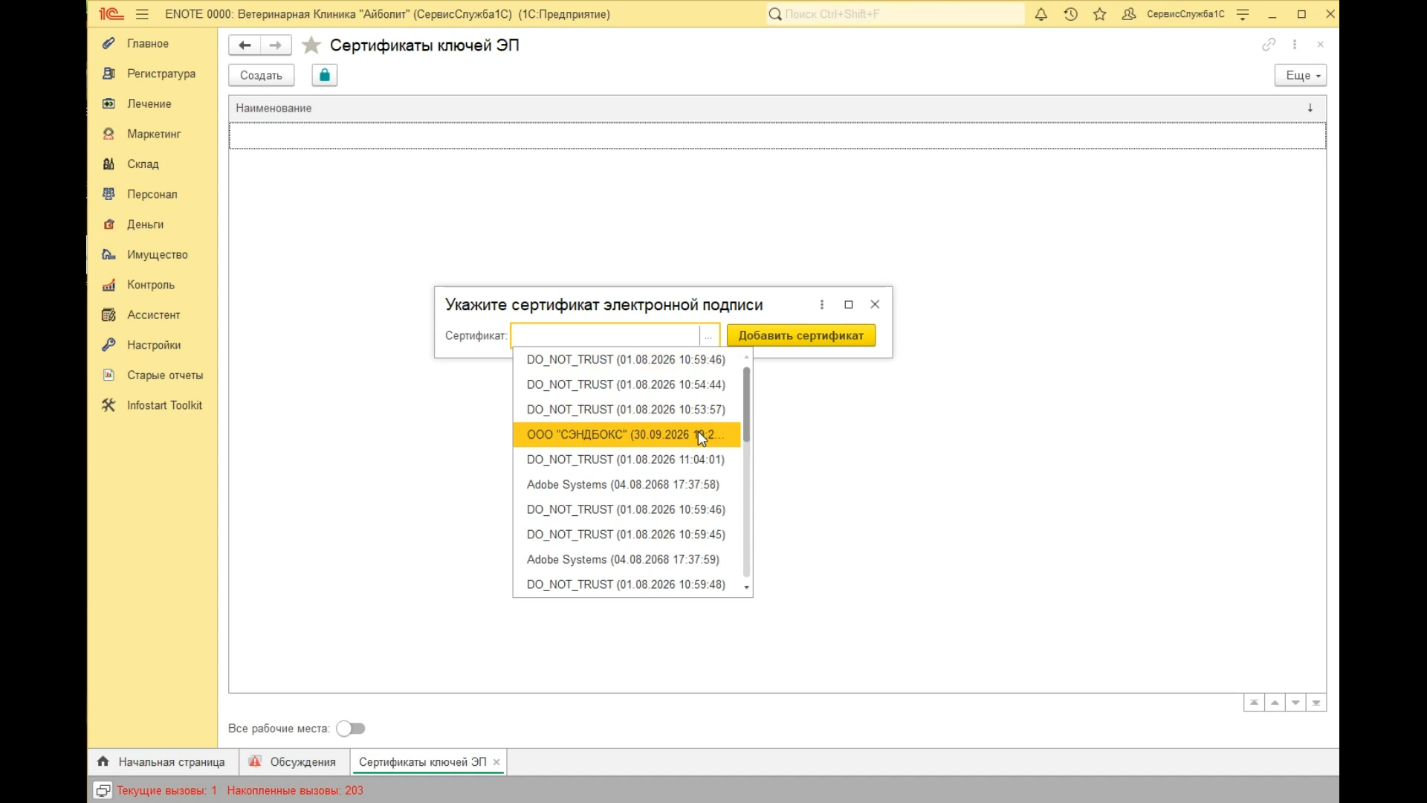
Task: Open the hamburger main menu icon
Action: point(142,14)
